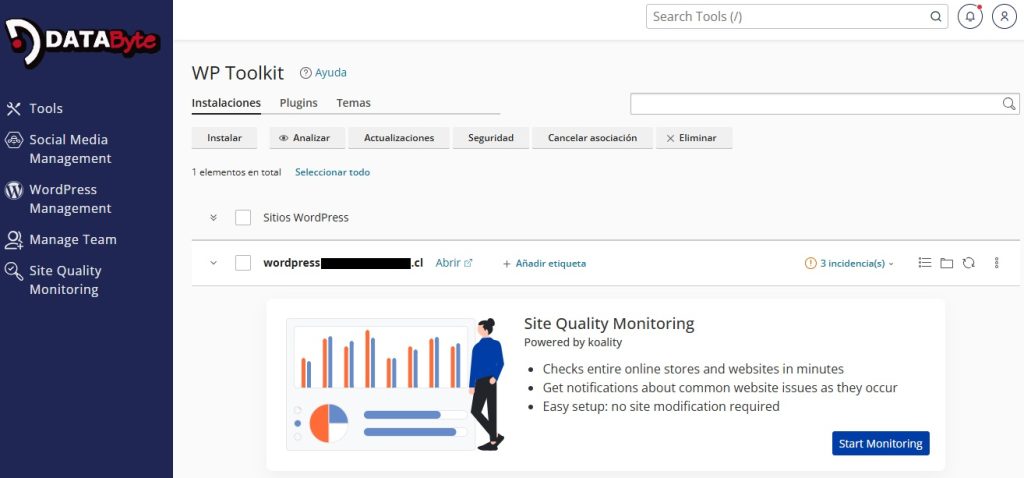Check the Sitios WordPress select-all checkbox

[243, 217]
